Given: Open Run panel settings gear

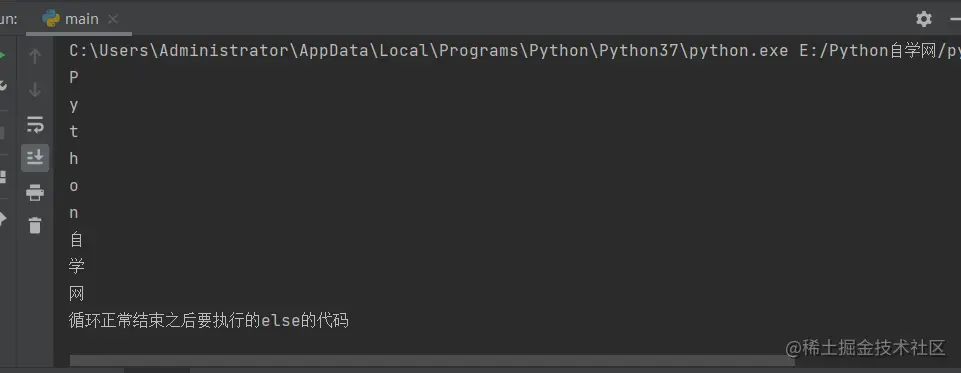Looking at the screenshot, I should (924, 19).
